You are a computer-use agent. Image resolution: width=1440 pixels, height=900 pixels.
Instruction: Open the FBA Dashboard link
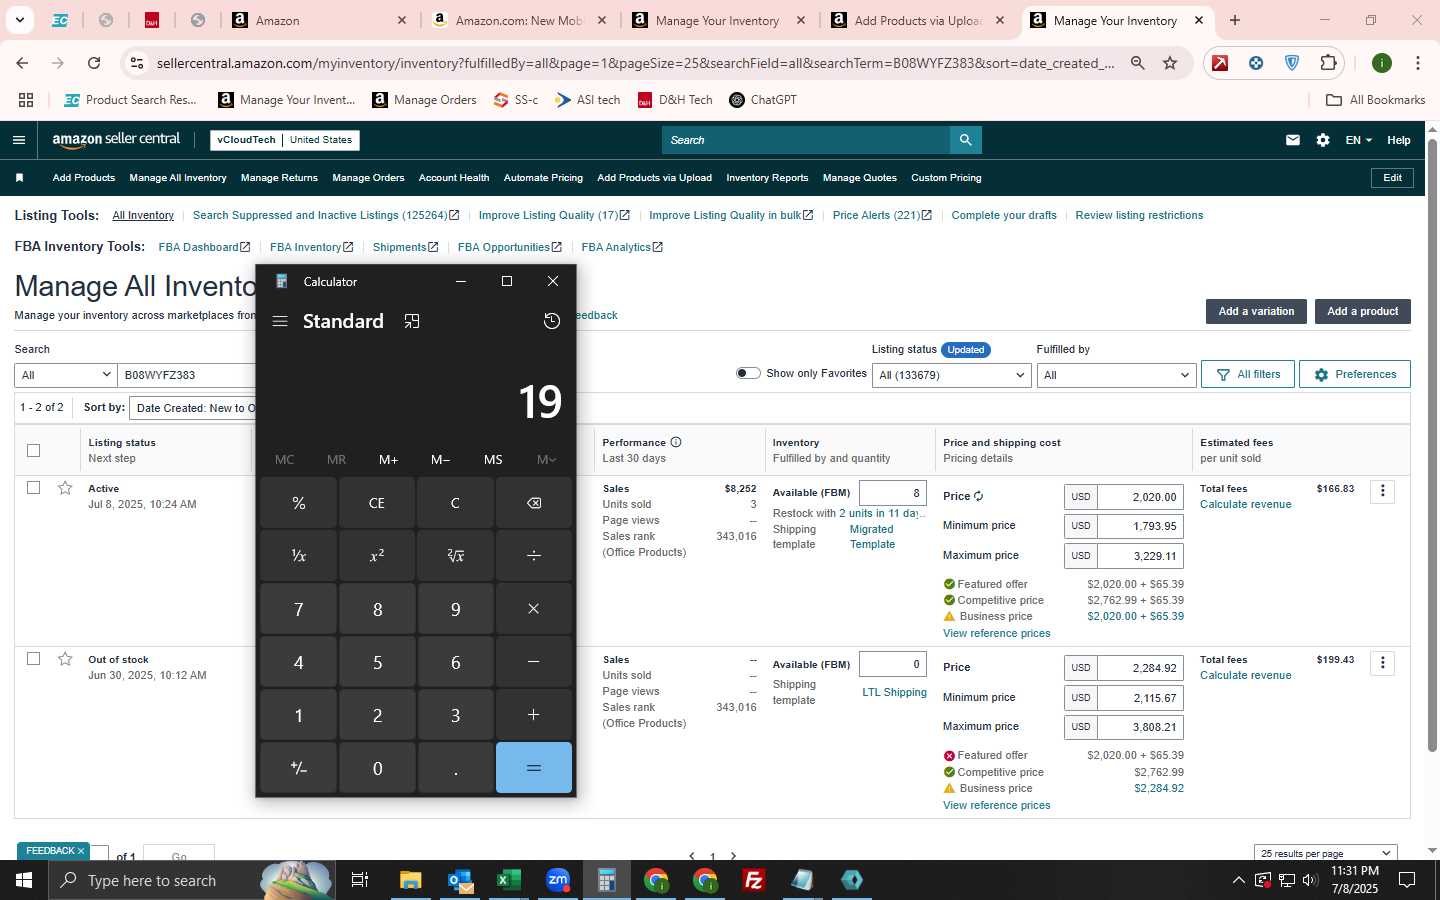tap(204, 247)
